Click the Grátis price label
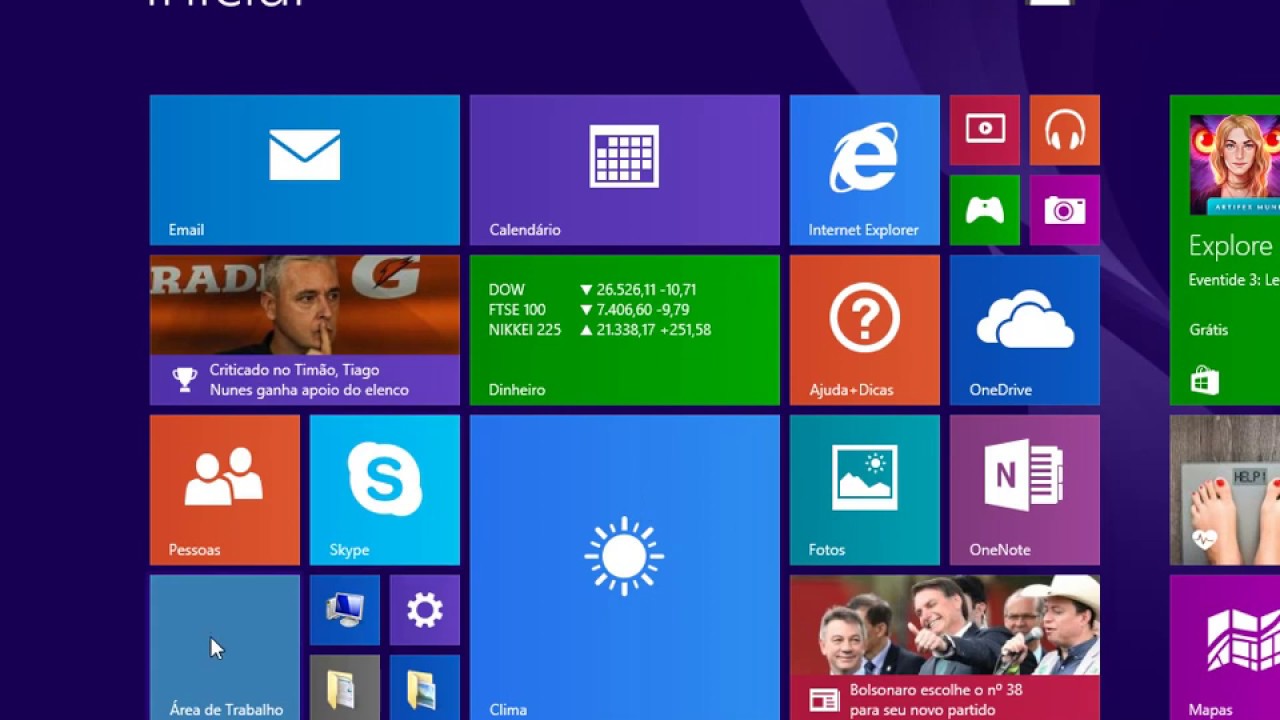Viewport: 1280px width, 720px height. pos(1208,330)
